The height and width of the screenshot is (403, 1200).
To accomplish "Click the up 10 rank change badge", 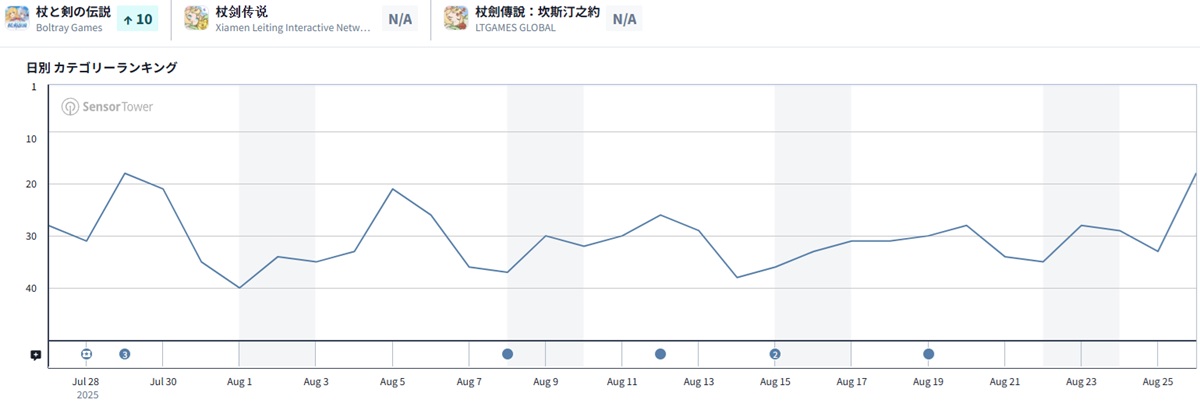I will point(137,19).
